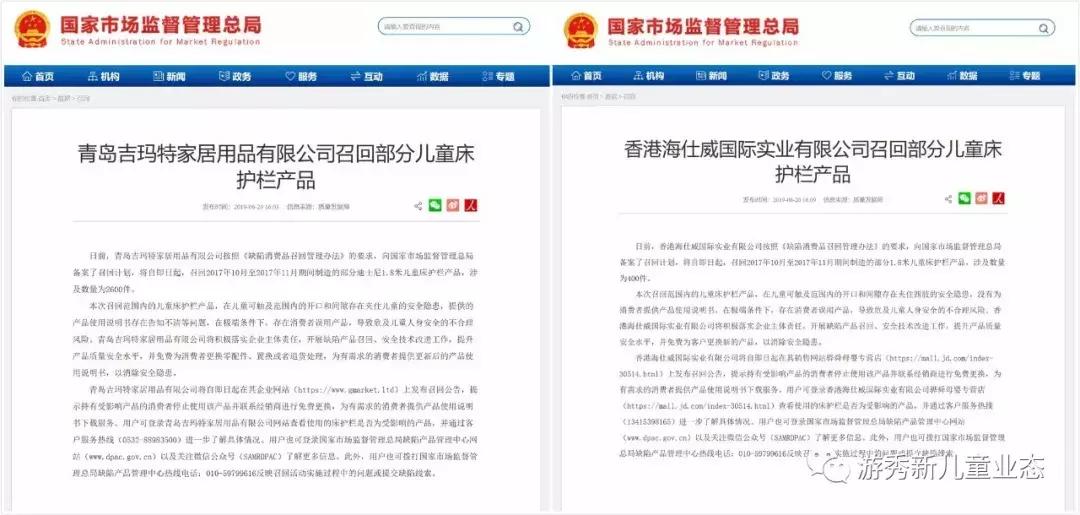Share the Hong Kong article via Weibo icon
Viewport: 1080px width, 515px height.
982,198
